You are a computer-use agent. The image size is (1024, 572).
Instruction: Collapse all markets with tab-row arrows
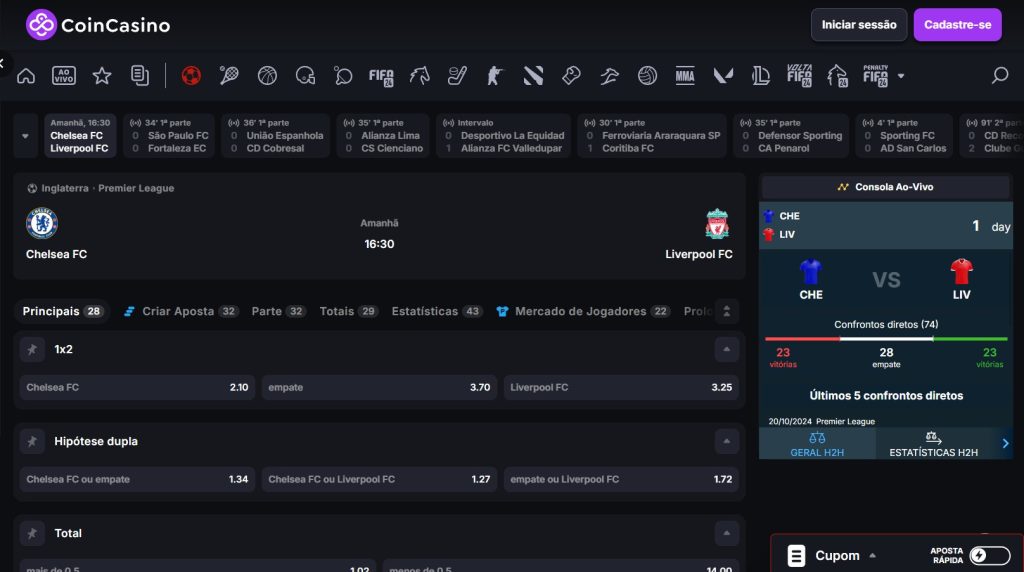(727, 311)
